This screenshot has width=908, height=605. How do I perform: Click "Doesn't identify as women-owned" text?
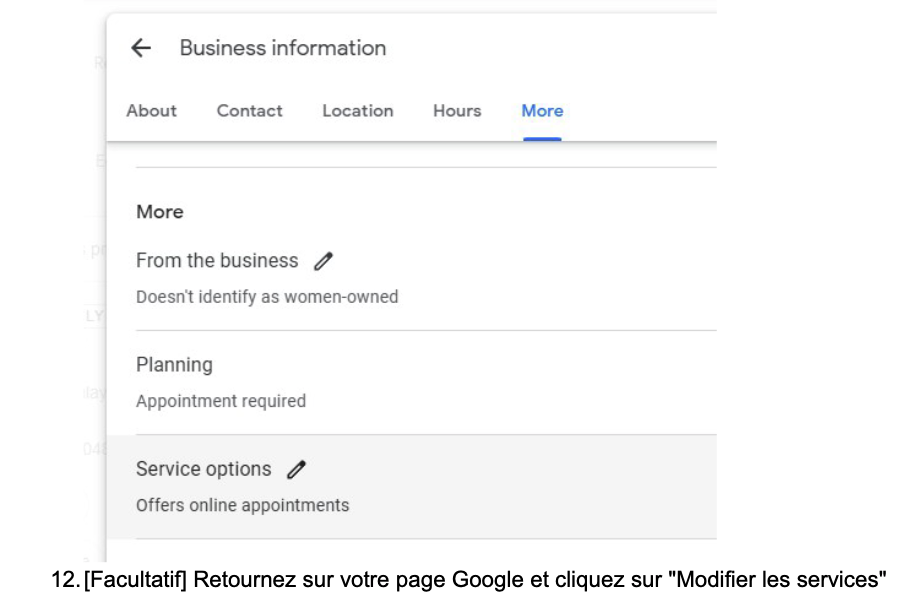click(x=267, y=297)
